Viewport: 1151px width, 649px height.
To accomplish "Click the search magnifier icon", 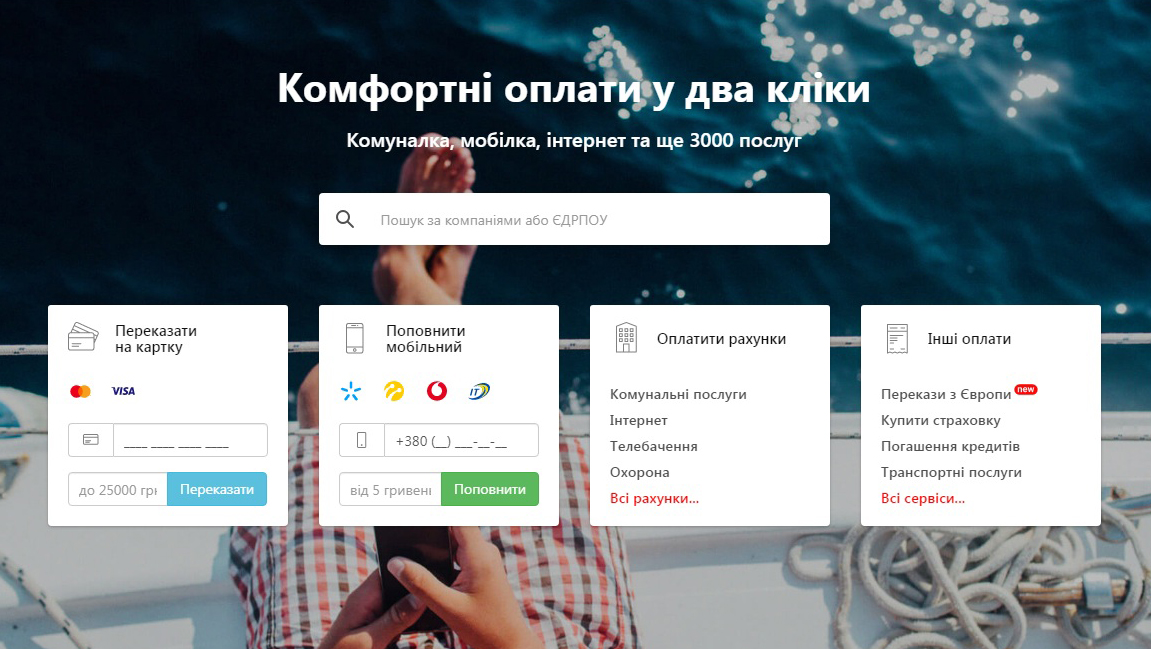I will (344, 219).
